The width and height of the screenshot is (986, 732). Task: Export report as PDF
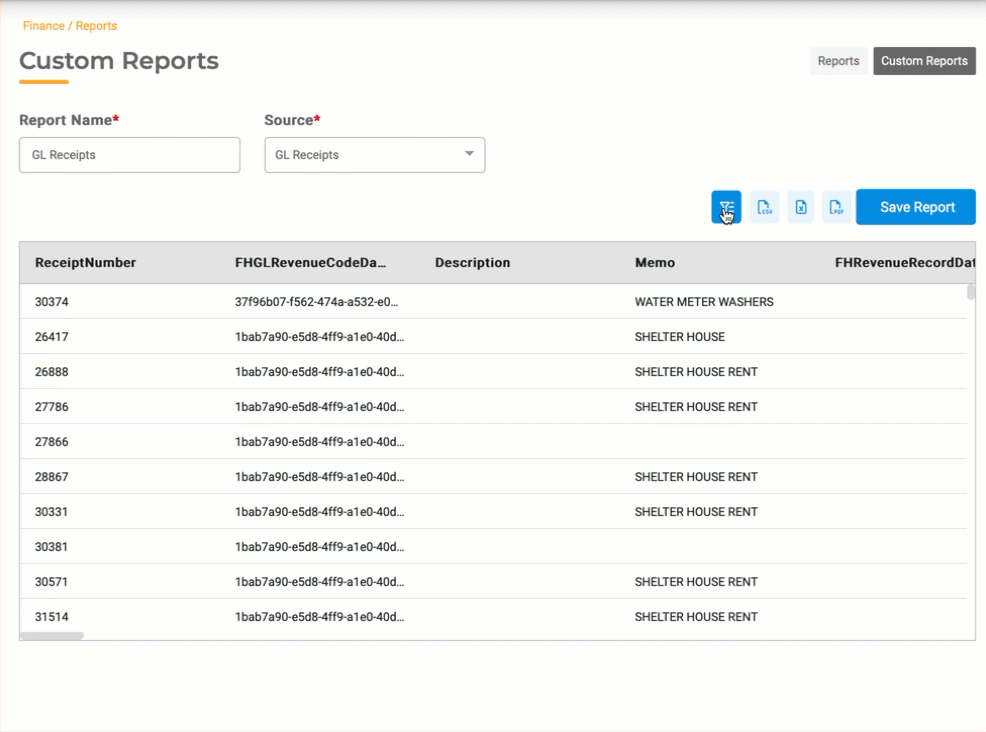pyautogui.click(x=837, y=207)
